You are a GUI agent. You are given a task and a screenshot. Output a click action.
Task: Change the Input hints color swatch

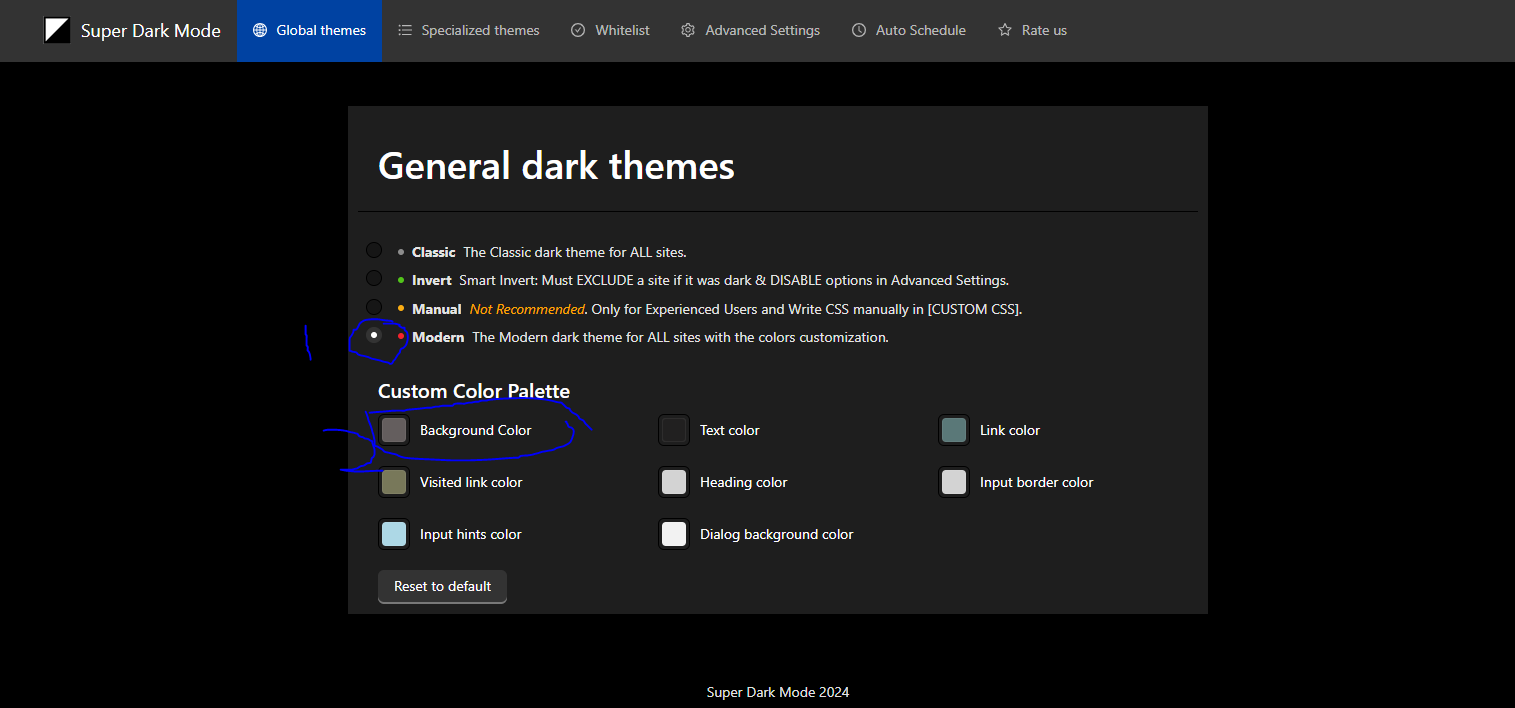click(394, 534)
